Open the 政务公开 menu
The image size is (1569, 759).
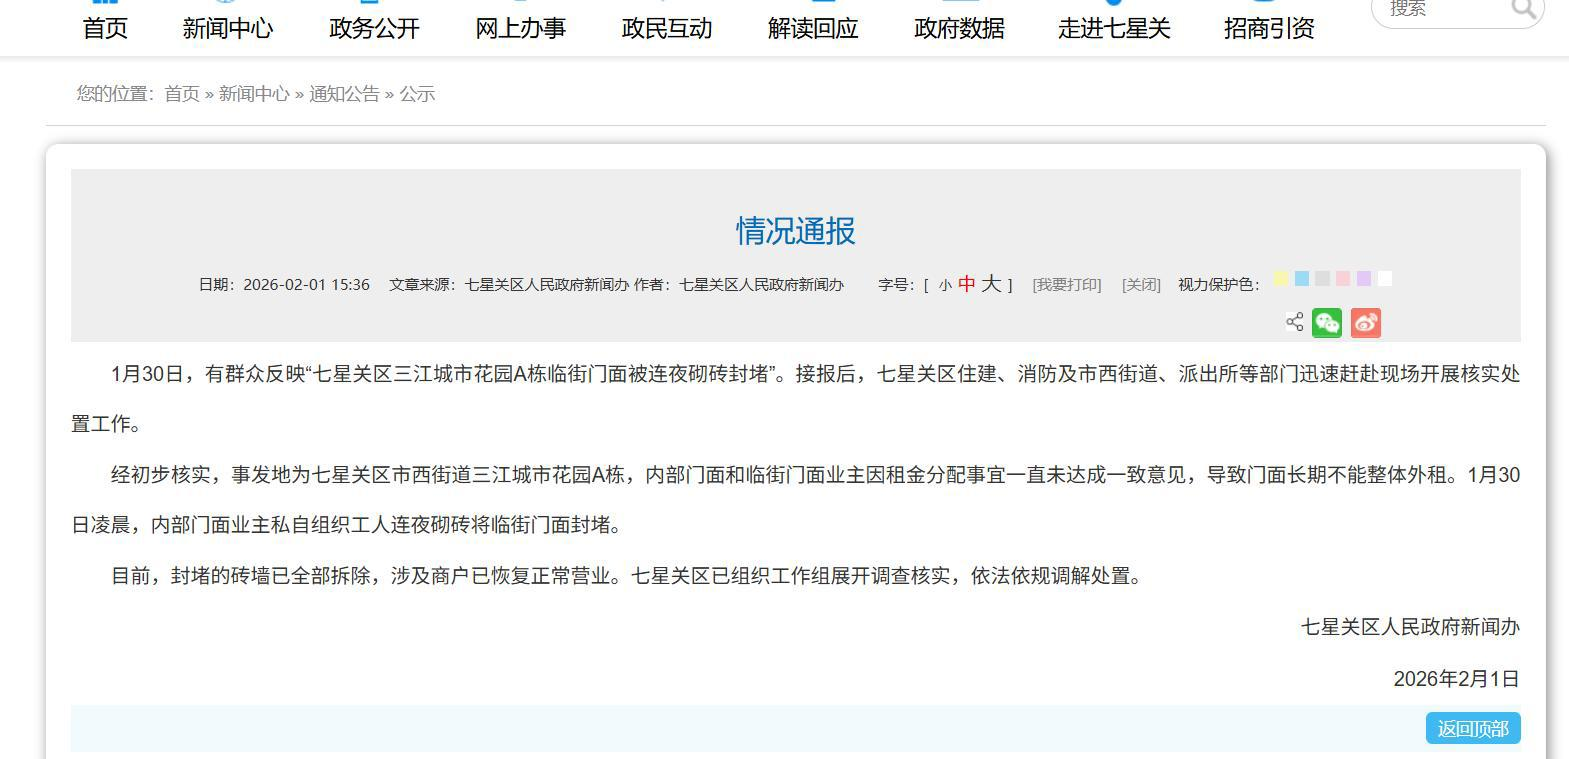click(x=374, y=29)
